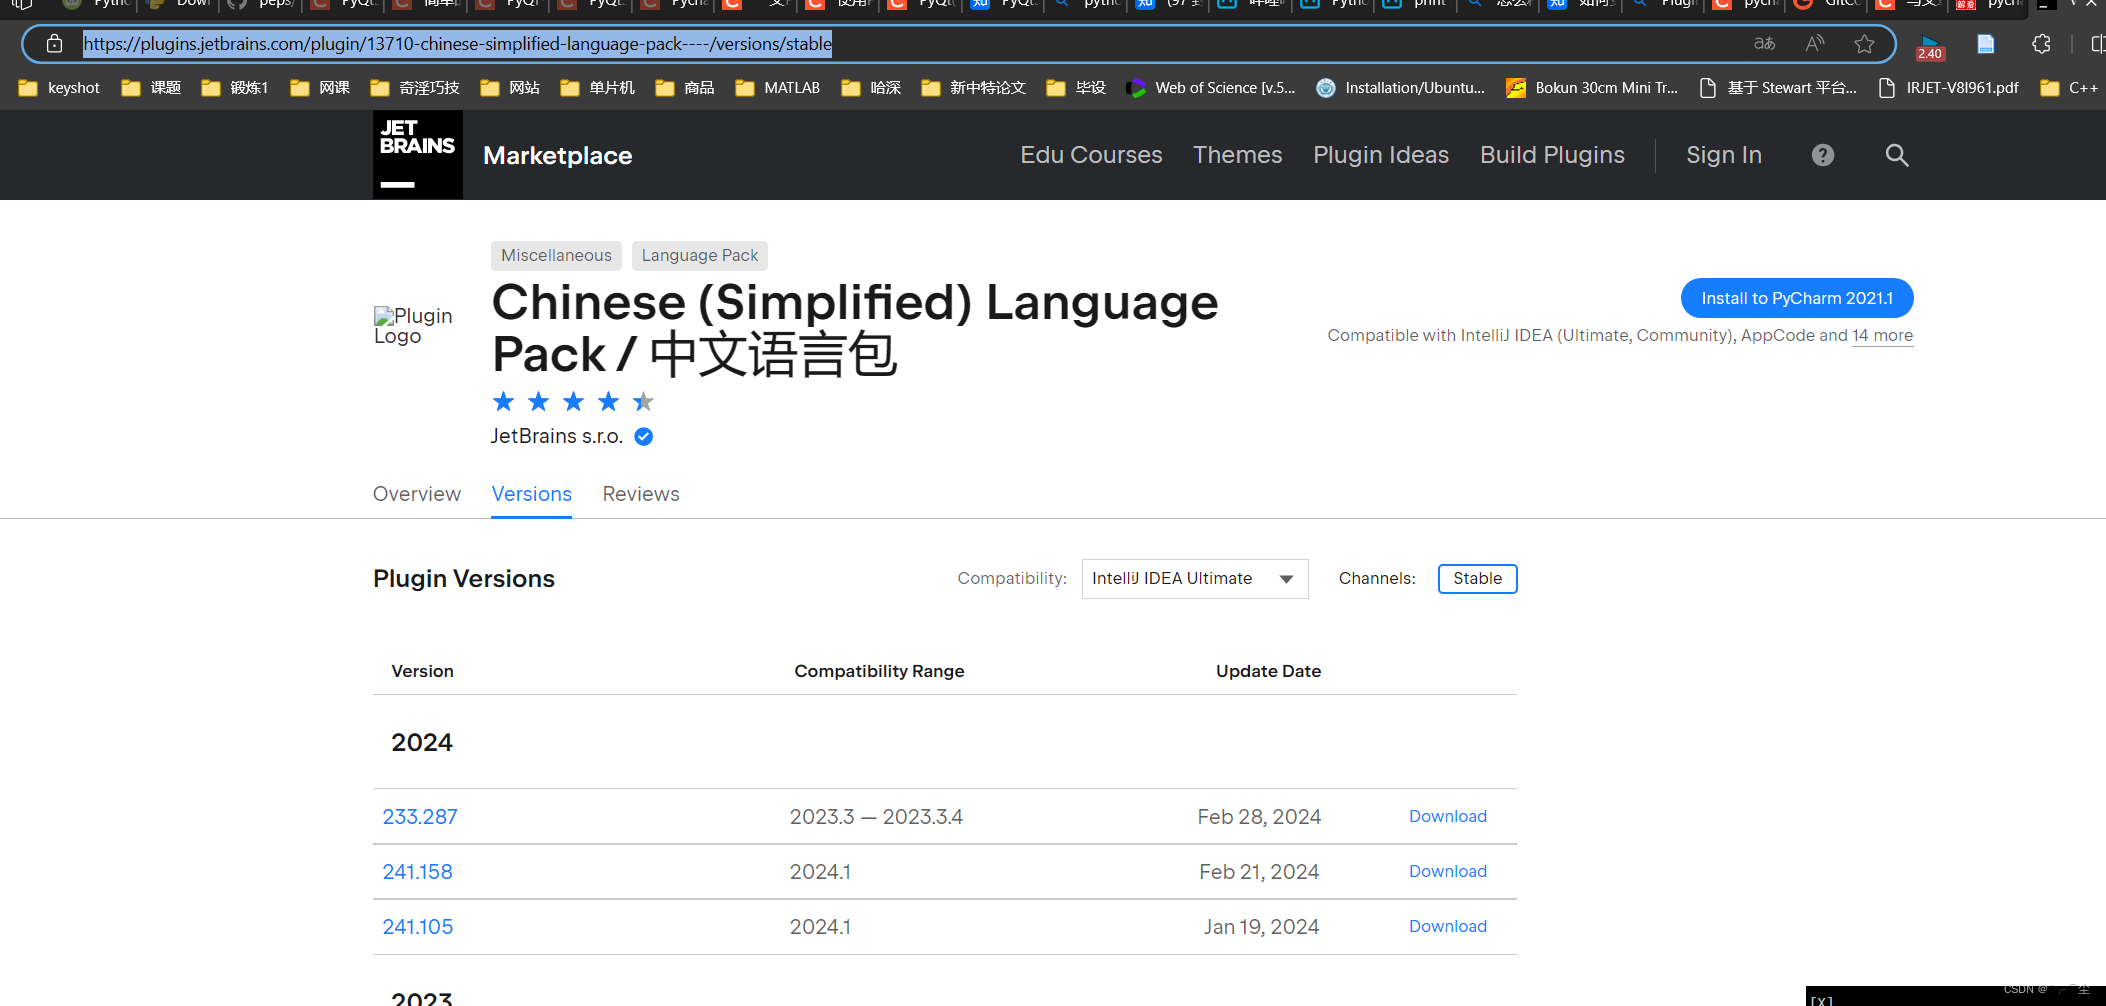2106x1006 pixels.
Task: Click the Plugin Logo image
Action: 413,326
